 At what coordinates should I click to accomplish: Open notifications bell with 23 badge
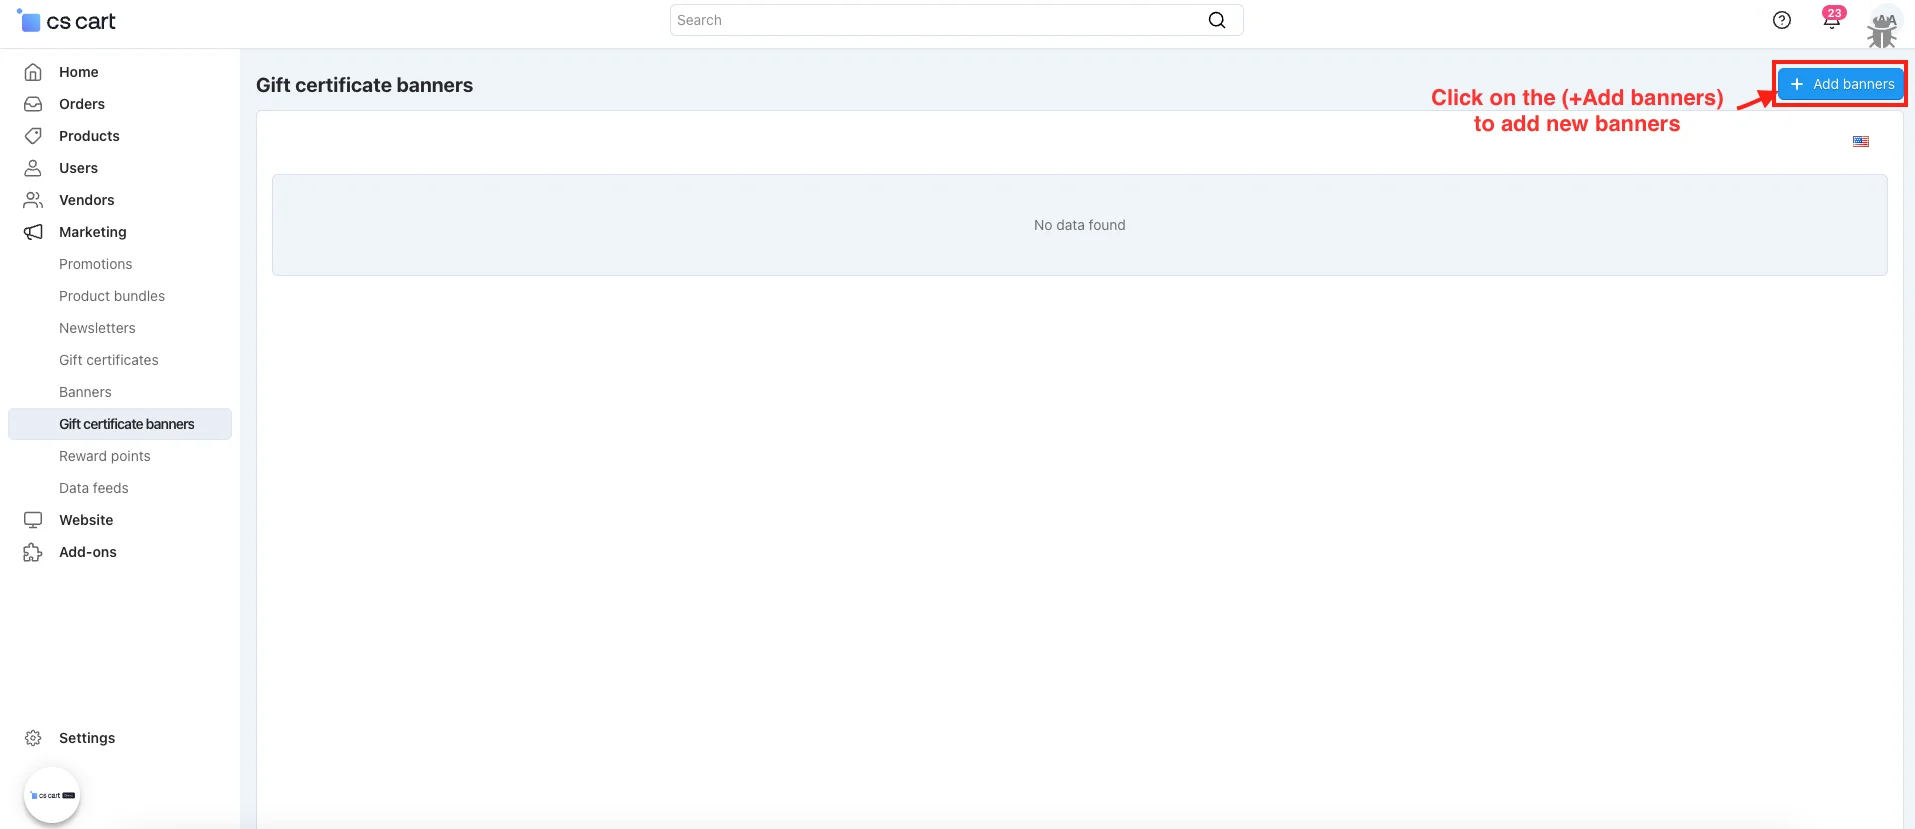point(1831,21)
